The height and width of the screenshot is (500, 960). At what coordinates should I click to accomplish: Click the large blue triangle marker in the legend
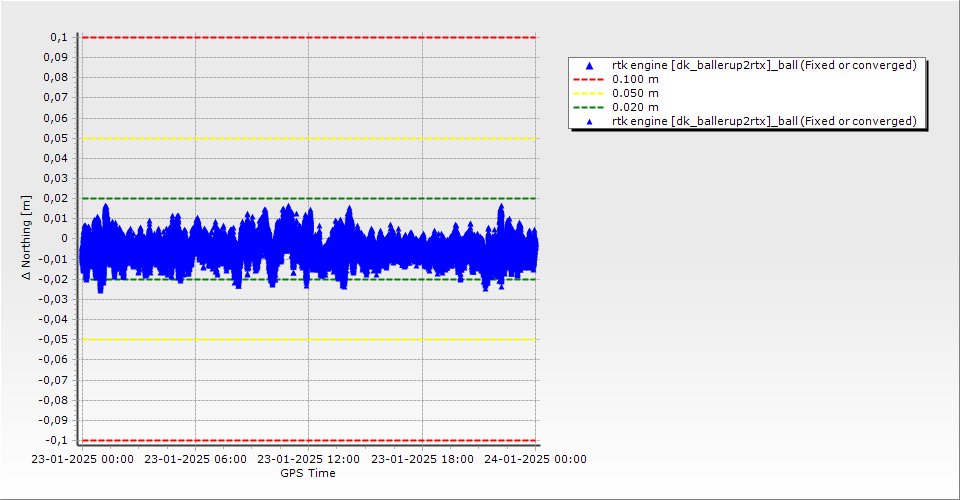(x=589, y=65)
